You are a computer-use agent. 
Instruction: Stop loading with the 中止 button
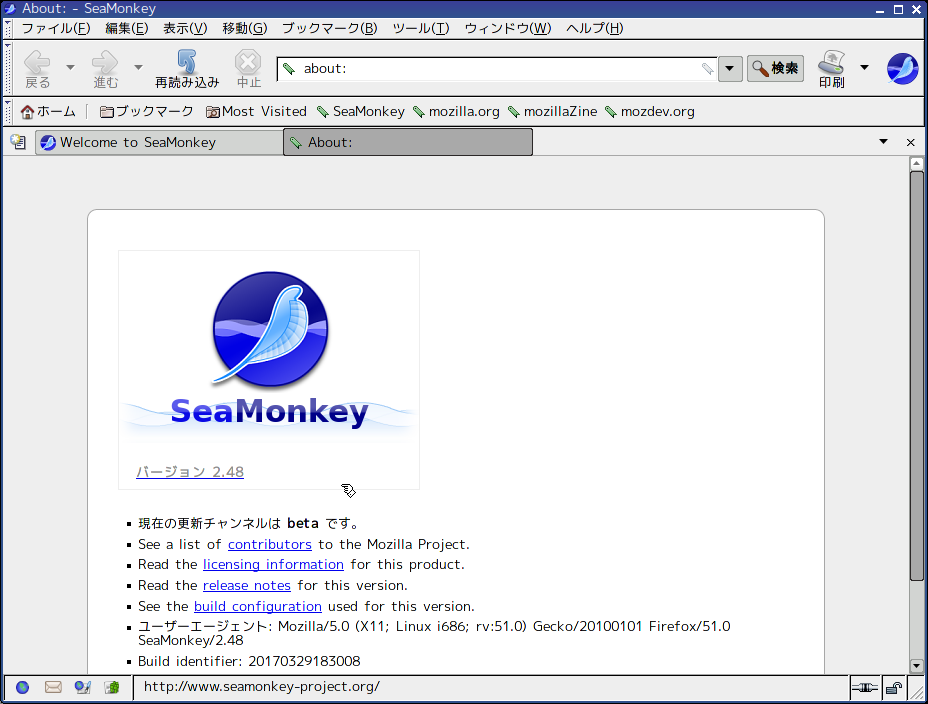[248, 69]
